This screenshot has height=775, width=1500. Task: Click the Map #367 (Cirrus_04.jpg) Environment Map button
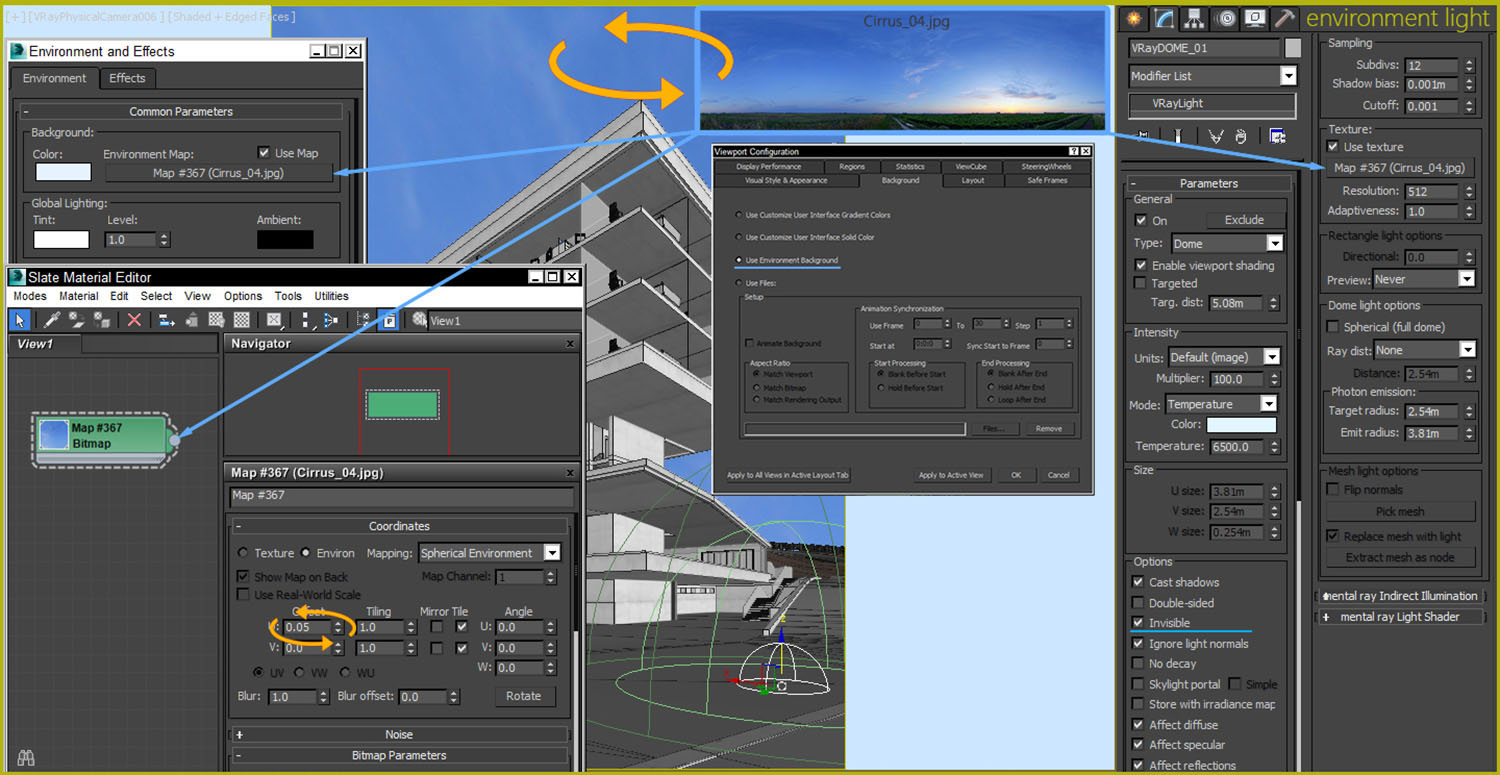point(218,173)
